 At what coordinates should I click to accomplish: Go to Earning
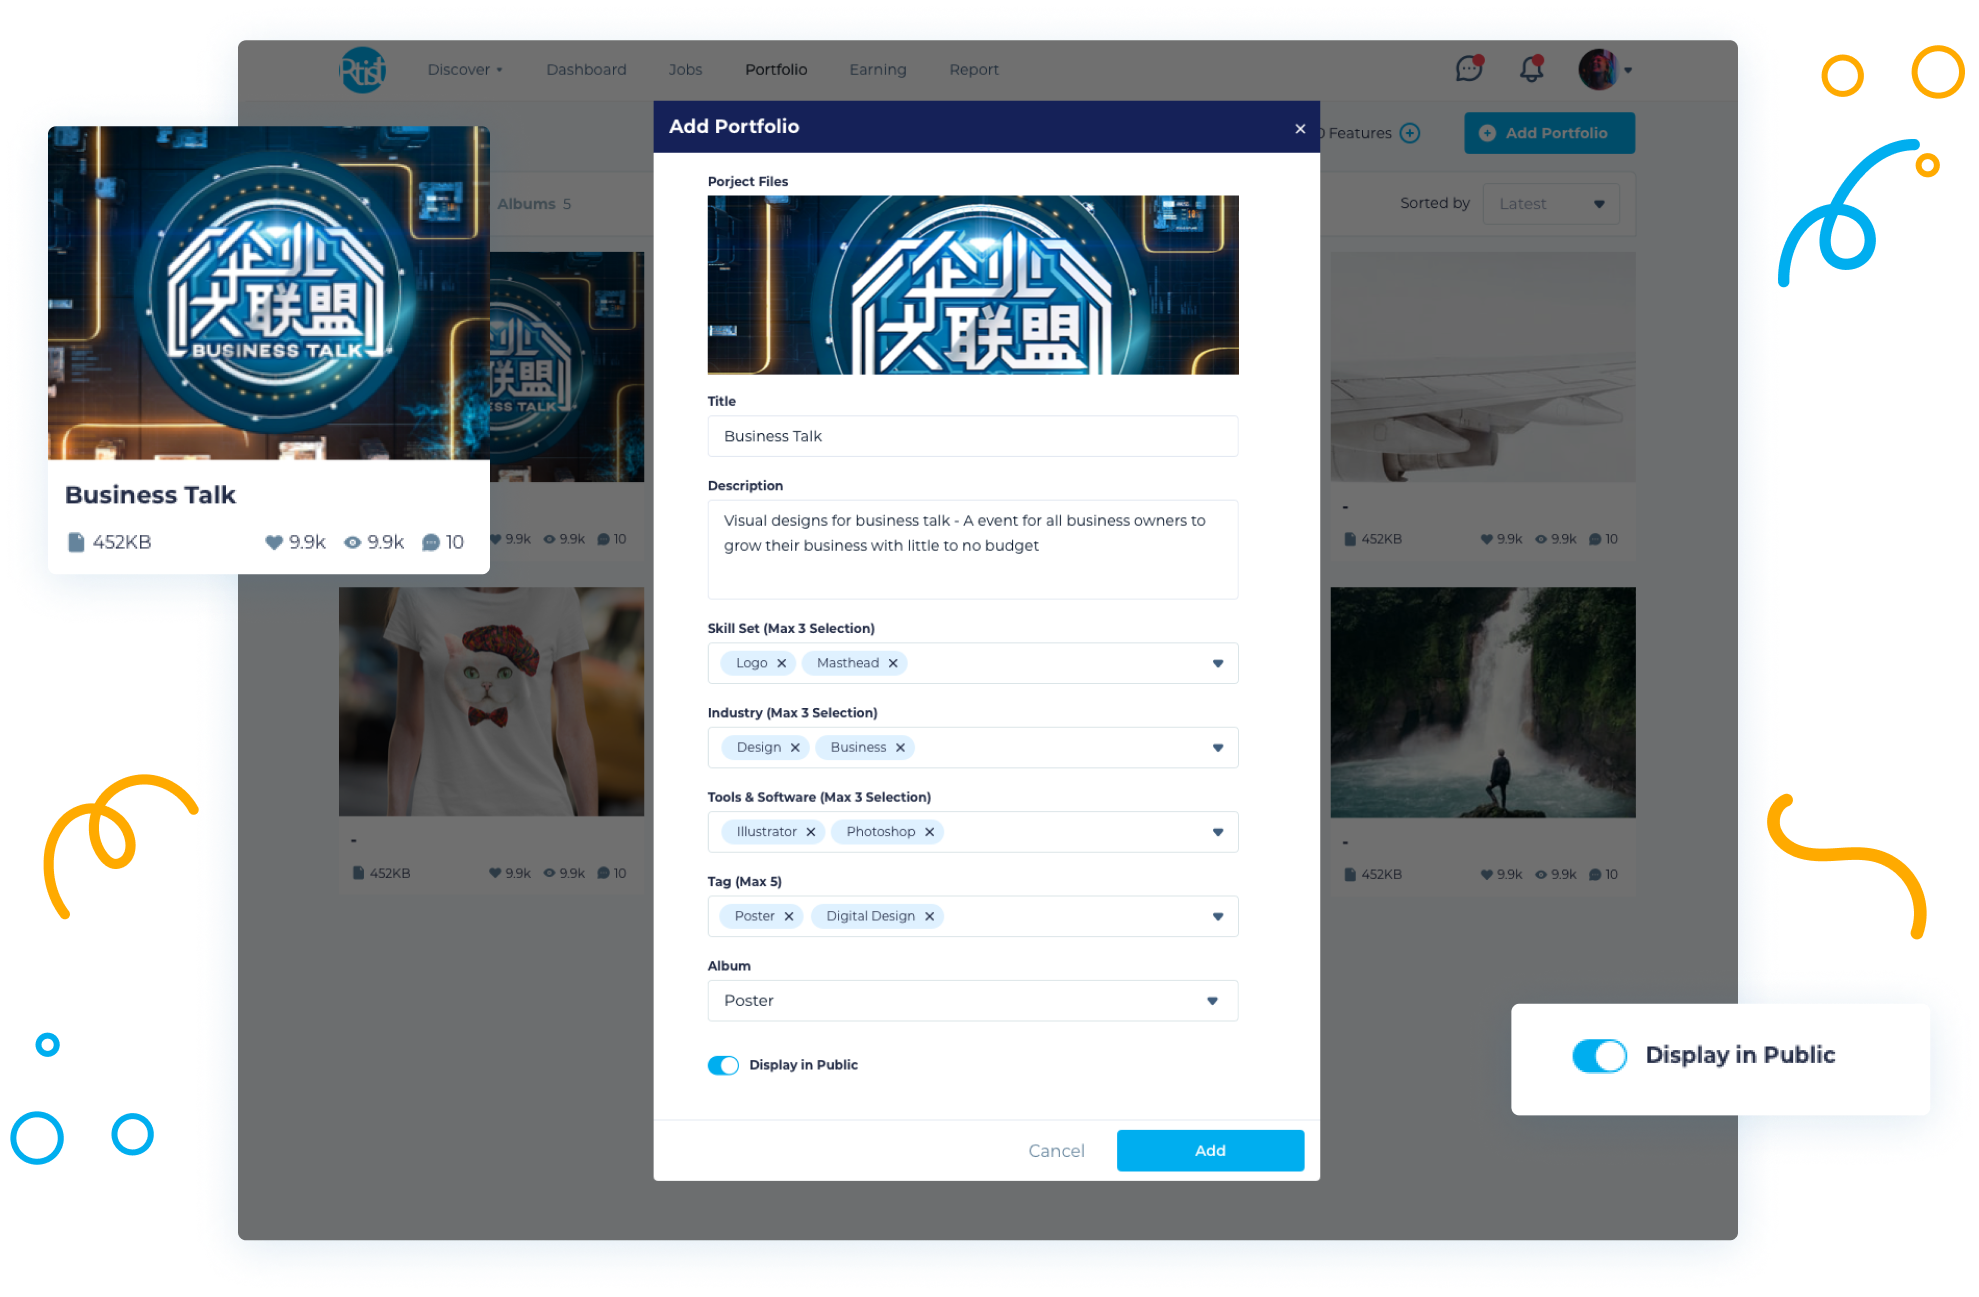pos(877,70)
